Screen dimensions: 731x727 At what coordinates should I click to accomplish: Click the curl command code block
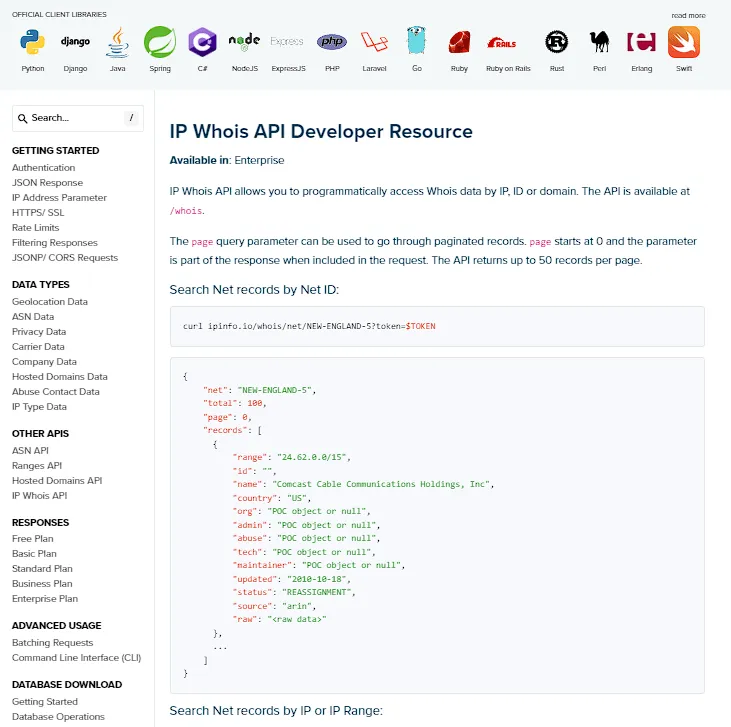point(437,326)
